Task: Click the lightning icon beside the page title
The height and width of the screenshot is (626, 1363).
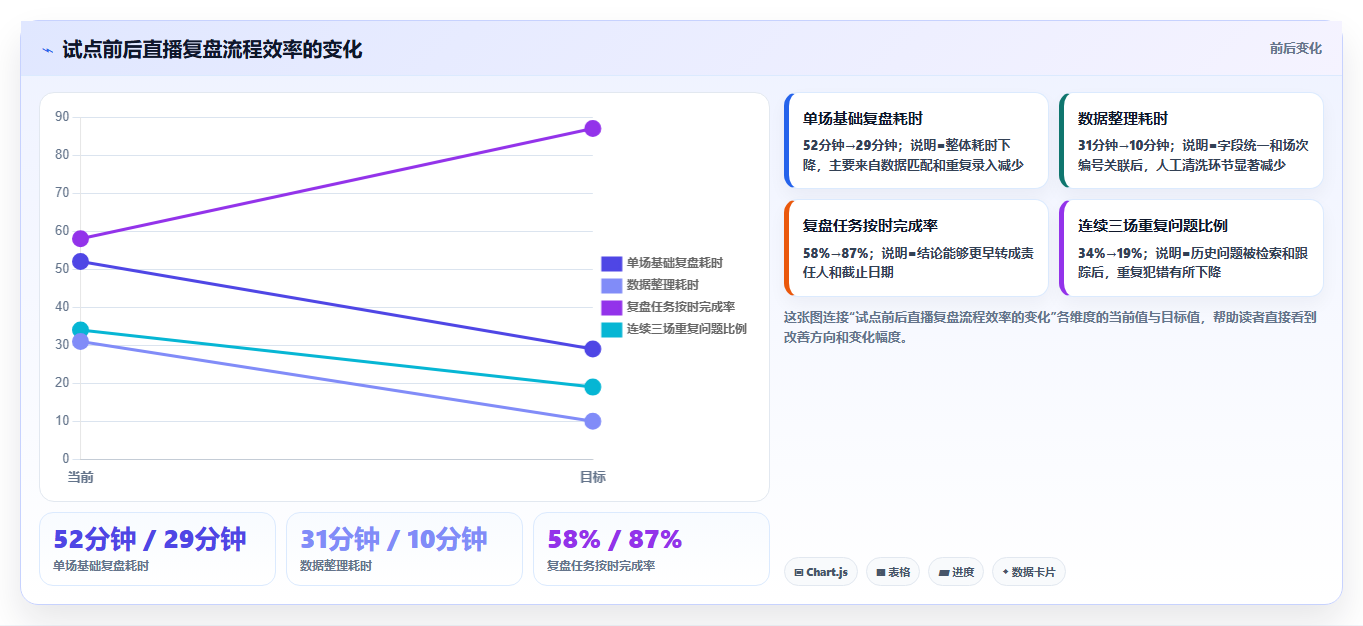Action: (48, 50)
